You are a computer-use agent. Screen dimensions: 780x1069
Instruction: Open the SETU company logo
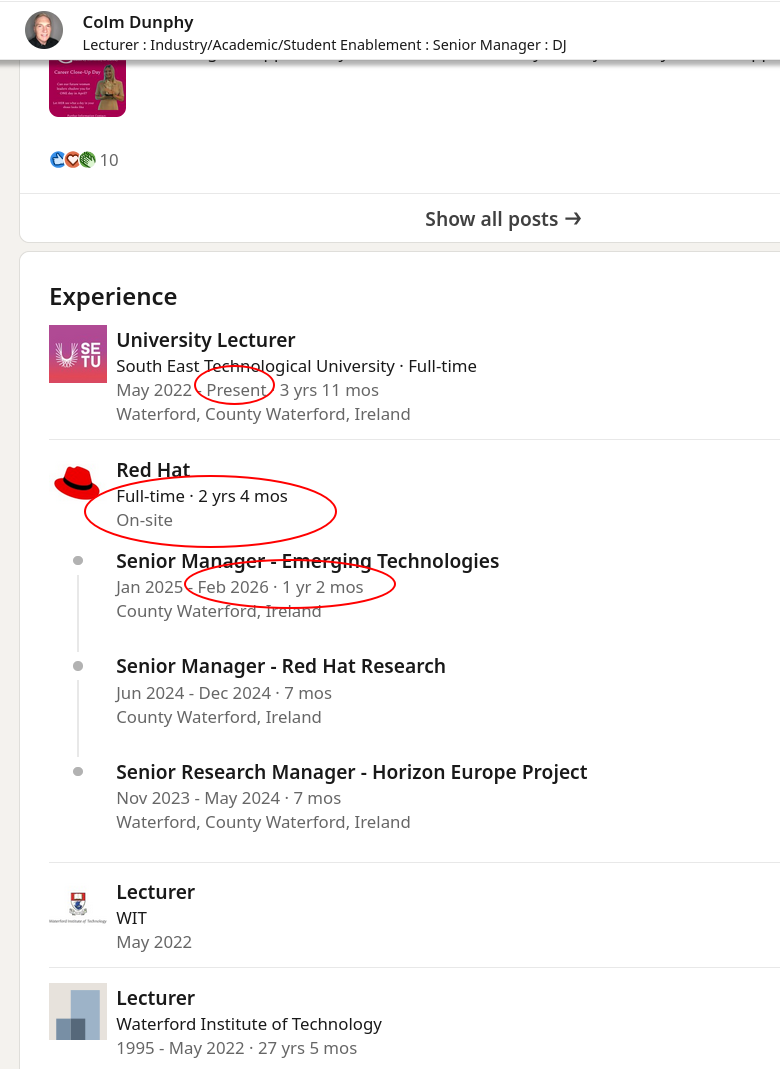coord(78,354)
